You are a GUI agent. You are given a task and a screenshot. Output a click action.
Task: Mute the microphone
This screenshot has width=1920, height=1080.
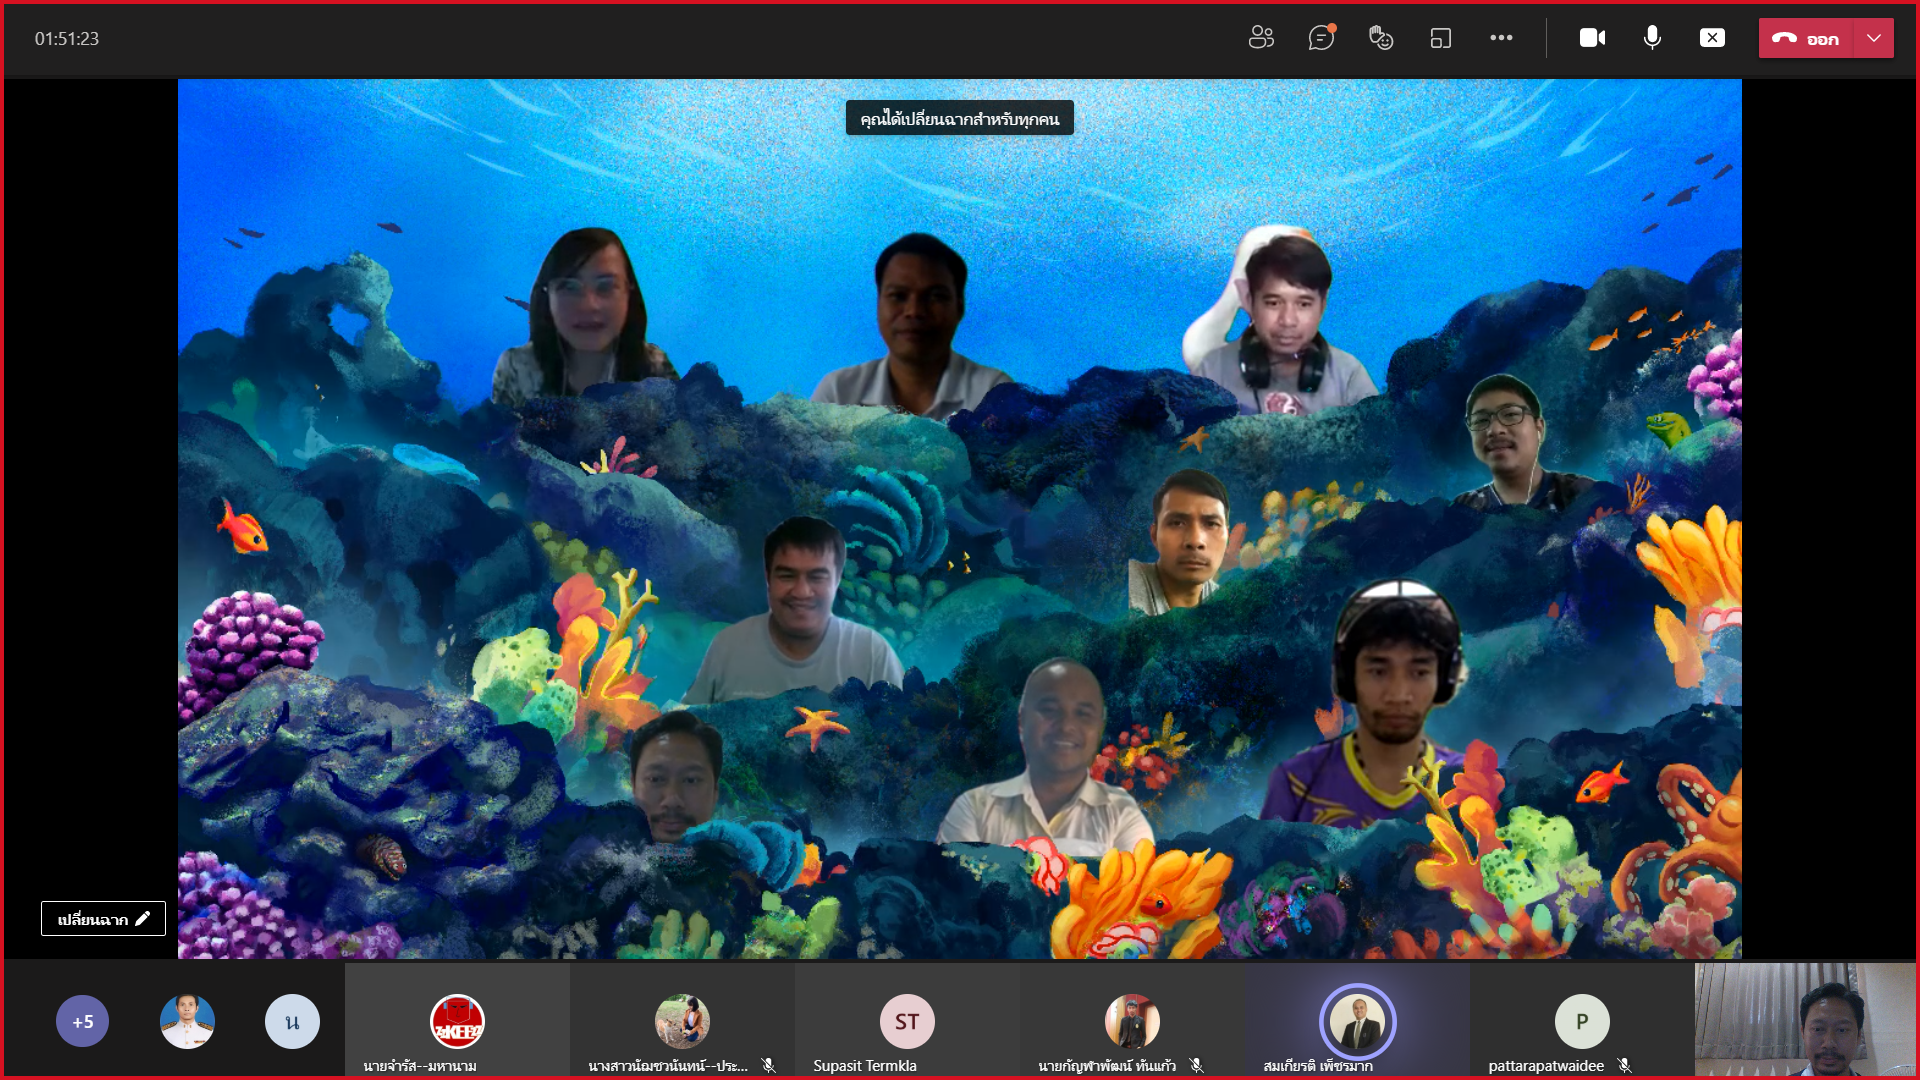click(1652, 38)
